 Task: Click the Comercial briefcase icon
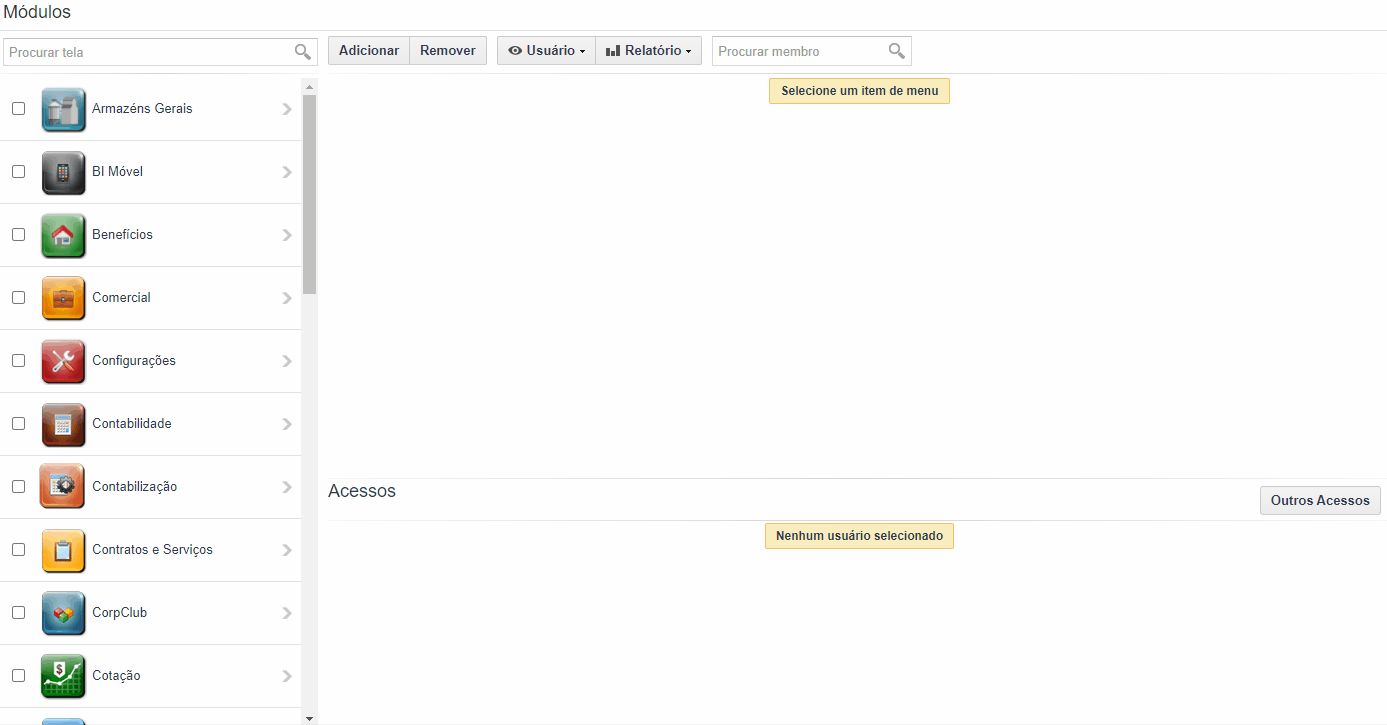pyautogui.click(x=63, y=298)
